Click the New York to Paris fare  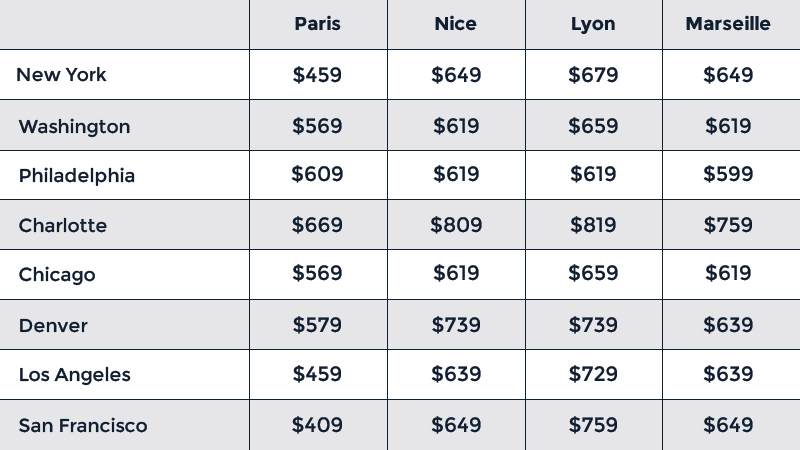(x=317, y=75)
